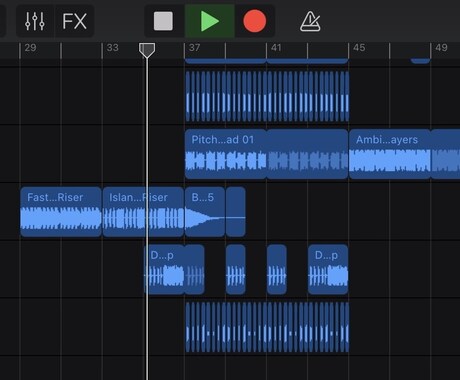Select the Ambi...ayers region

390,154
